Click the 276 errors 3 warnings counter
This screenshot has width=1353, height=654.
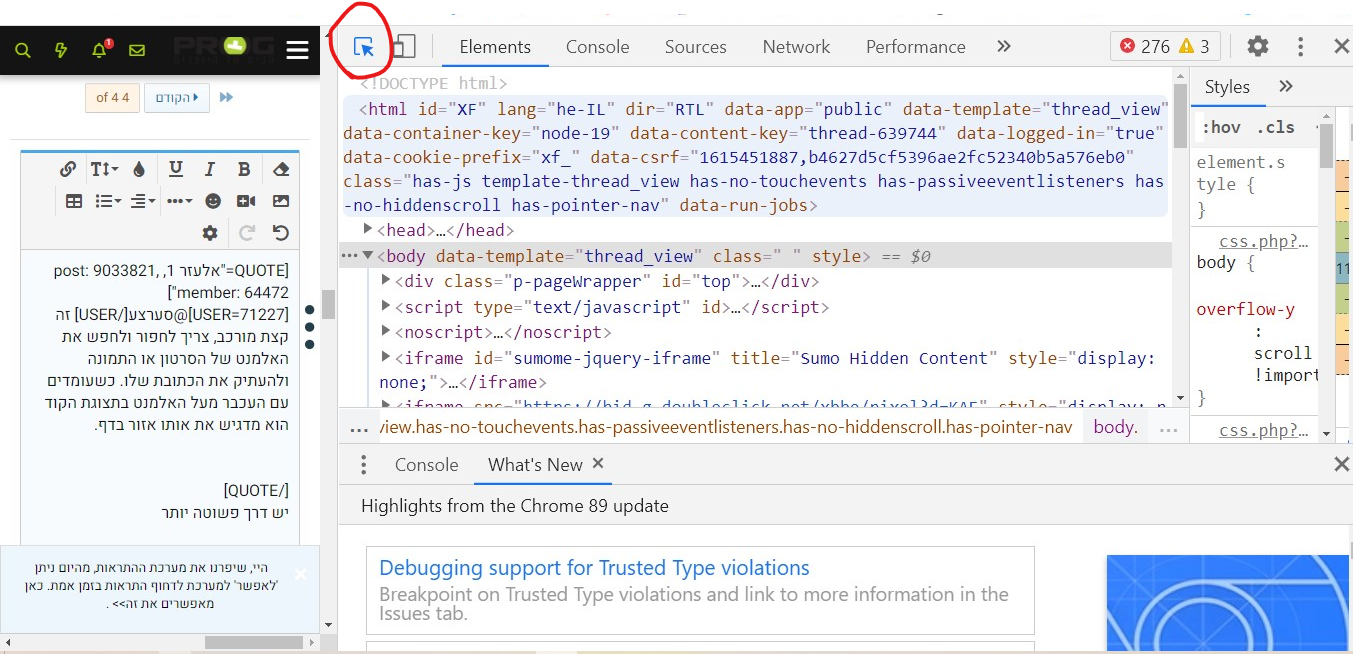point(1165,46)
